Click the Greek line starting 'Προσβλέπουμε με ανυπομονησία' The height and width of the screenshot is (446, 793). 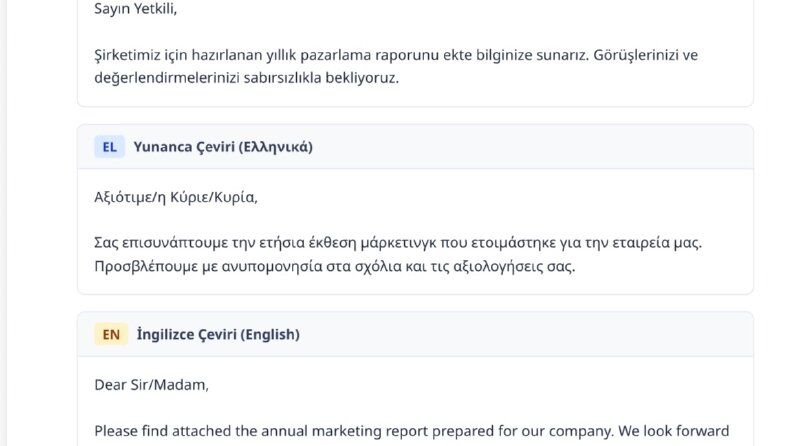335,266
